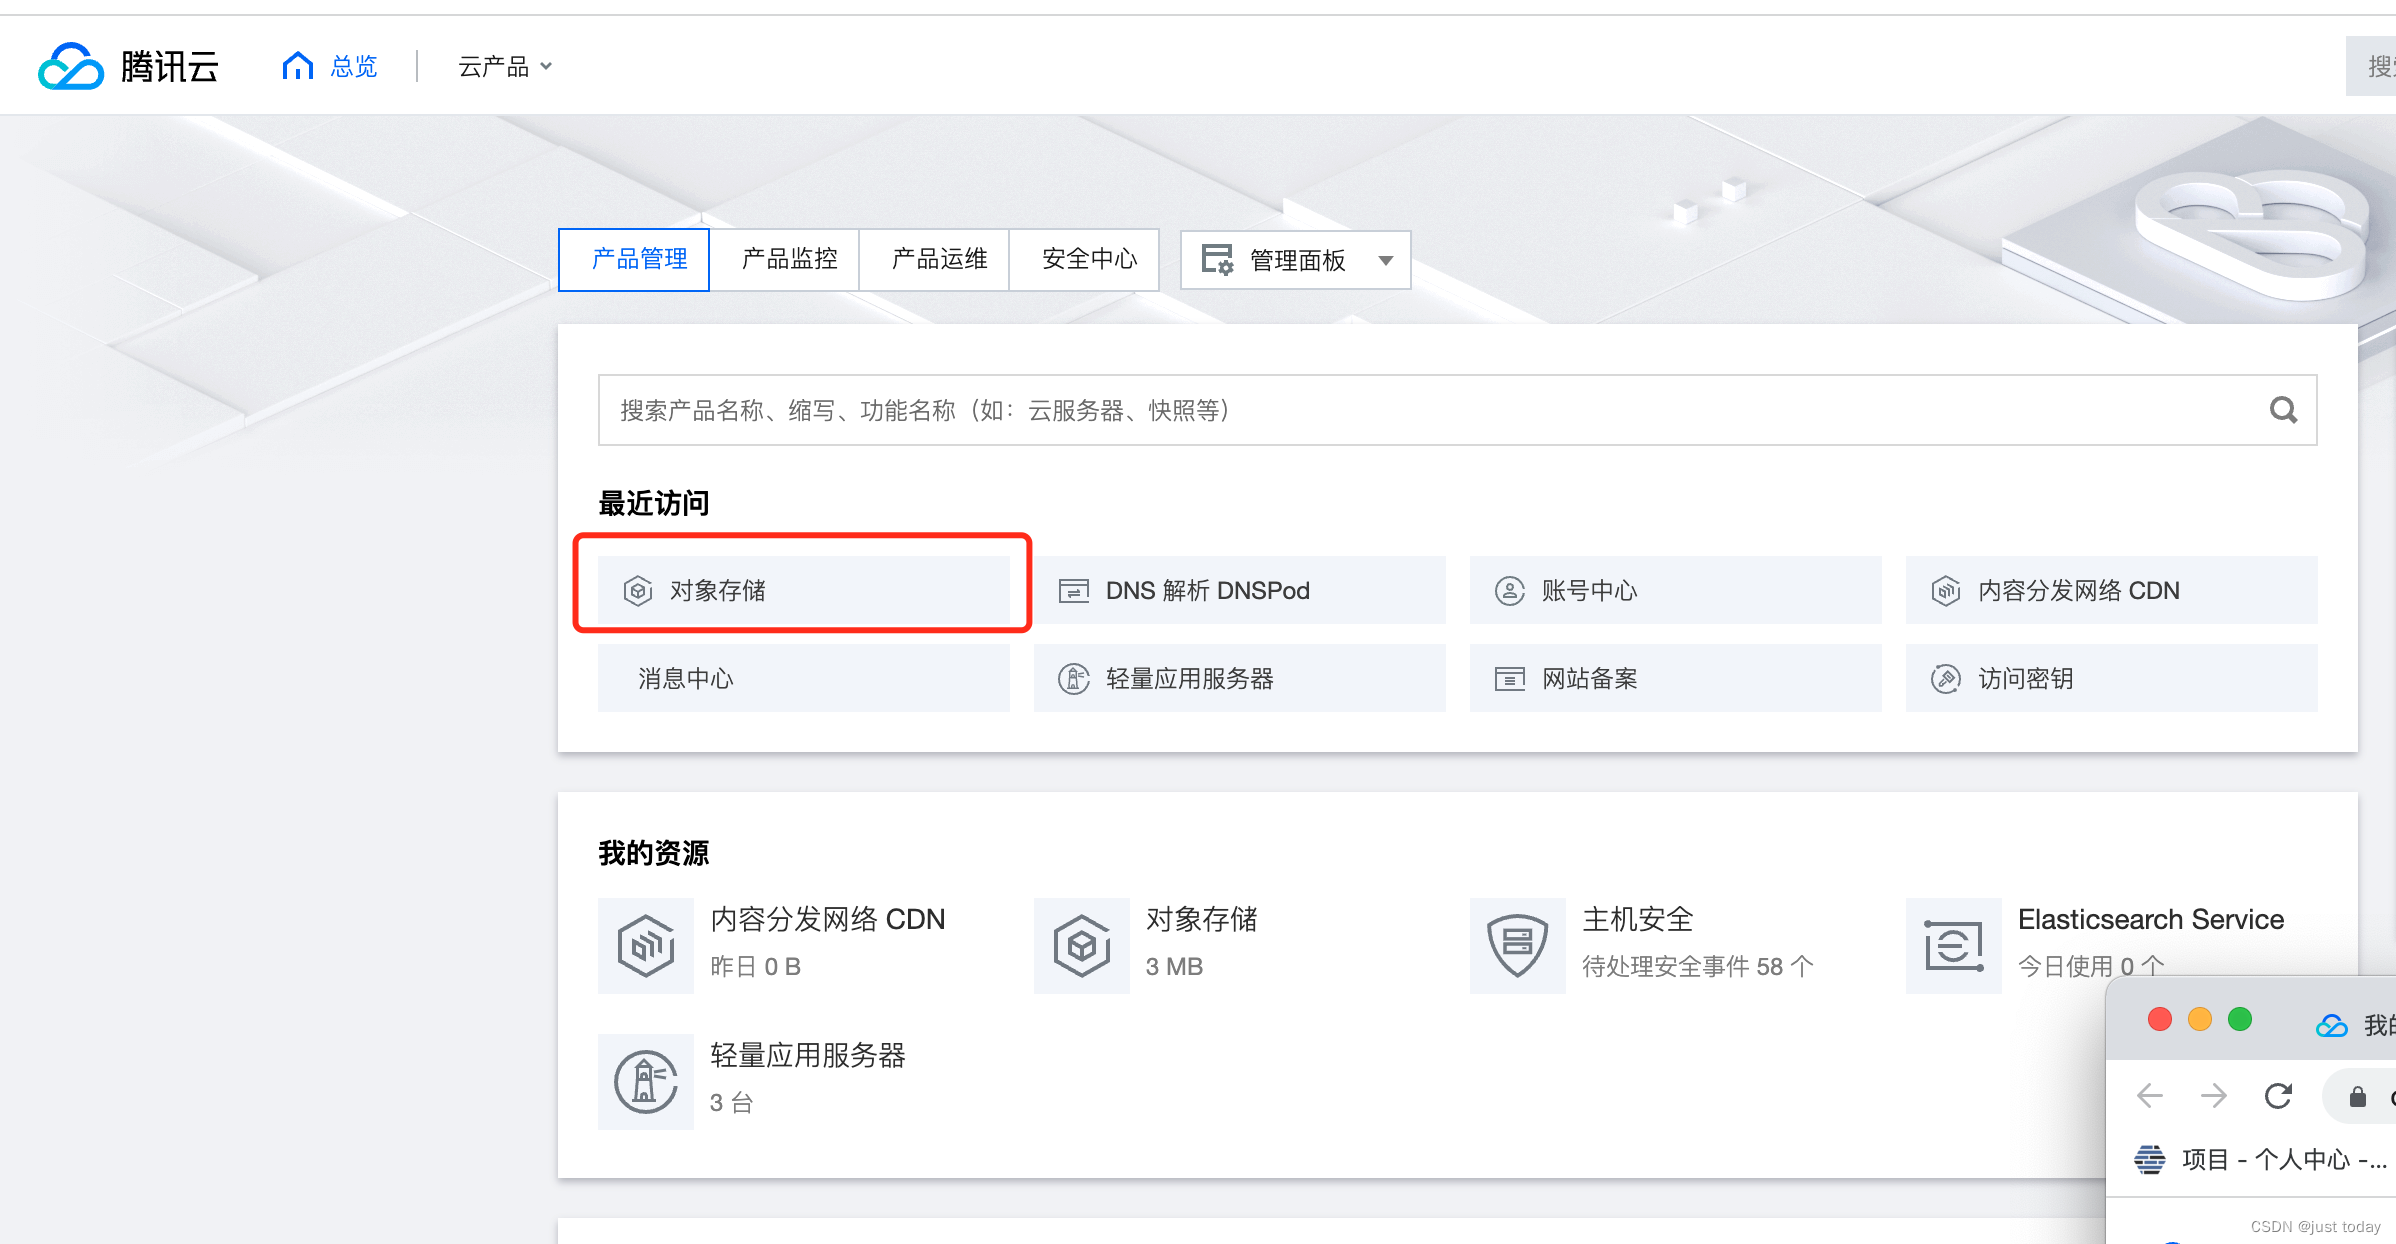Click the large lighthouse resource icon
Image resolution: width=2396 pixels, height=1244 pixels.
pyautogui.click(x=646, y=1082)
